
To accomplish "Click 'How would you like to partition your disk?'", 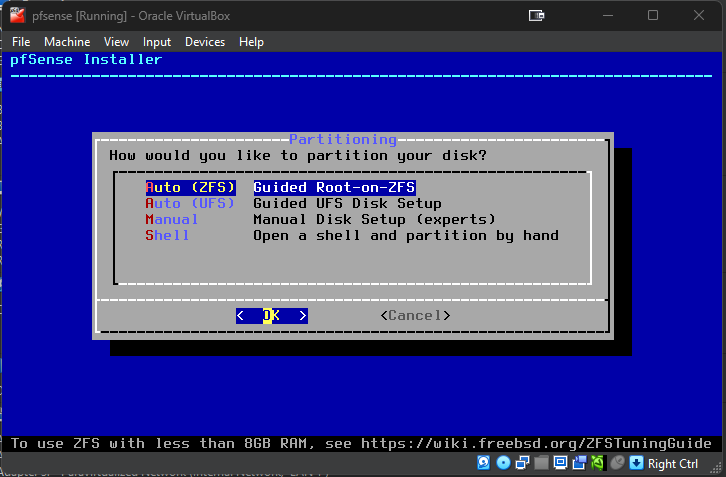I will (x=298, y=156).
